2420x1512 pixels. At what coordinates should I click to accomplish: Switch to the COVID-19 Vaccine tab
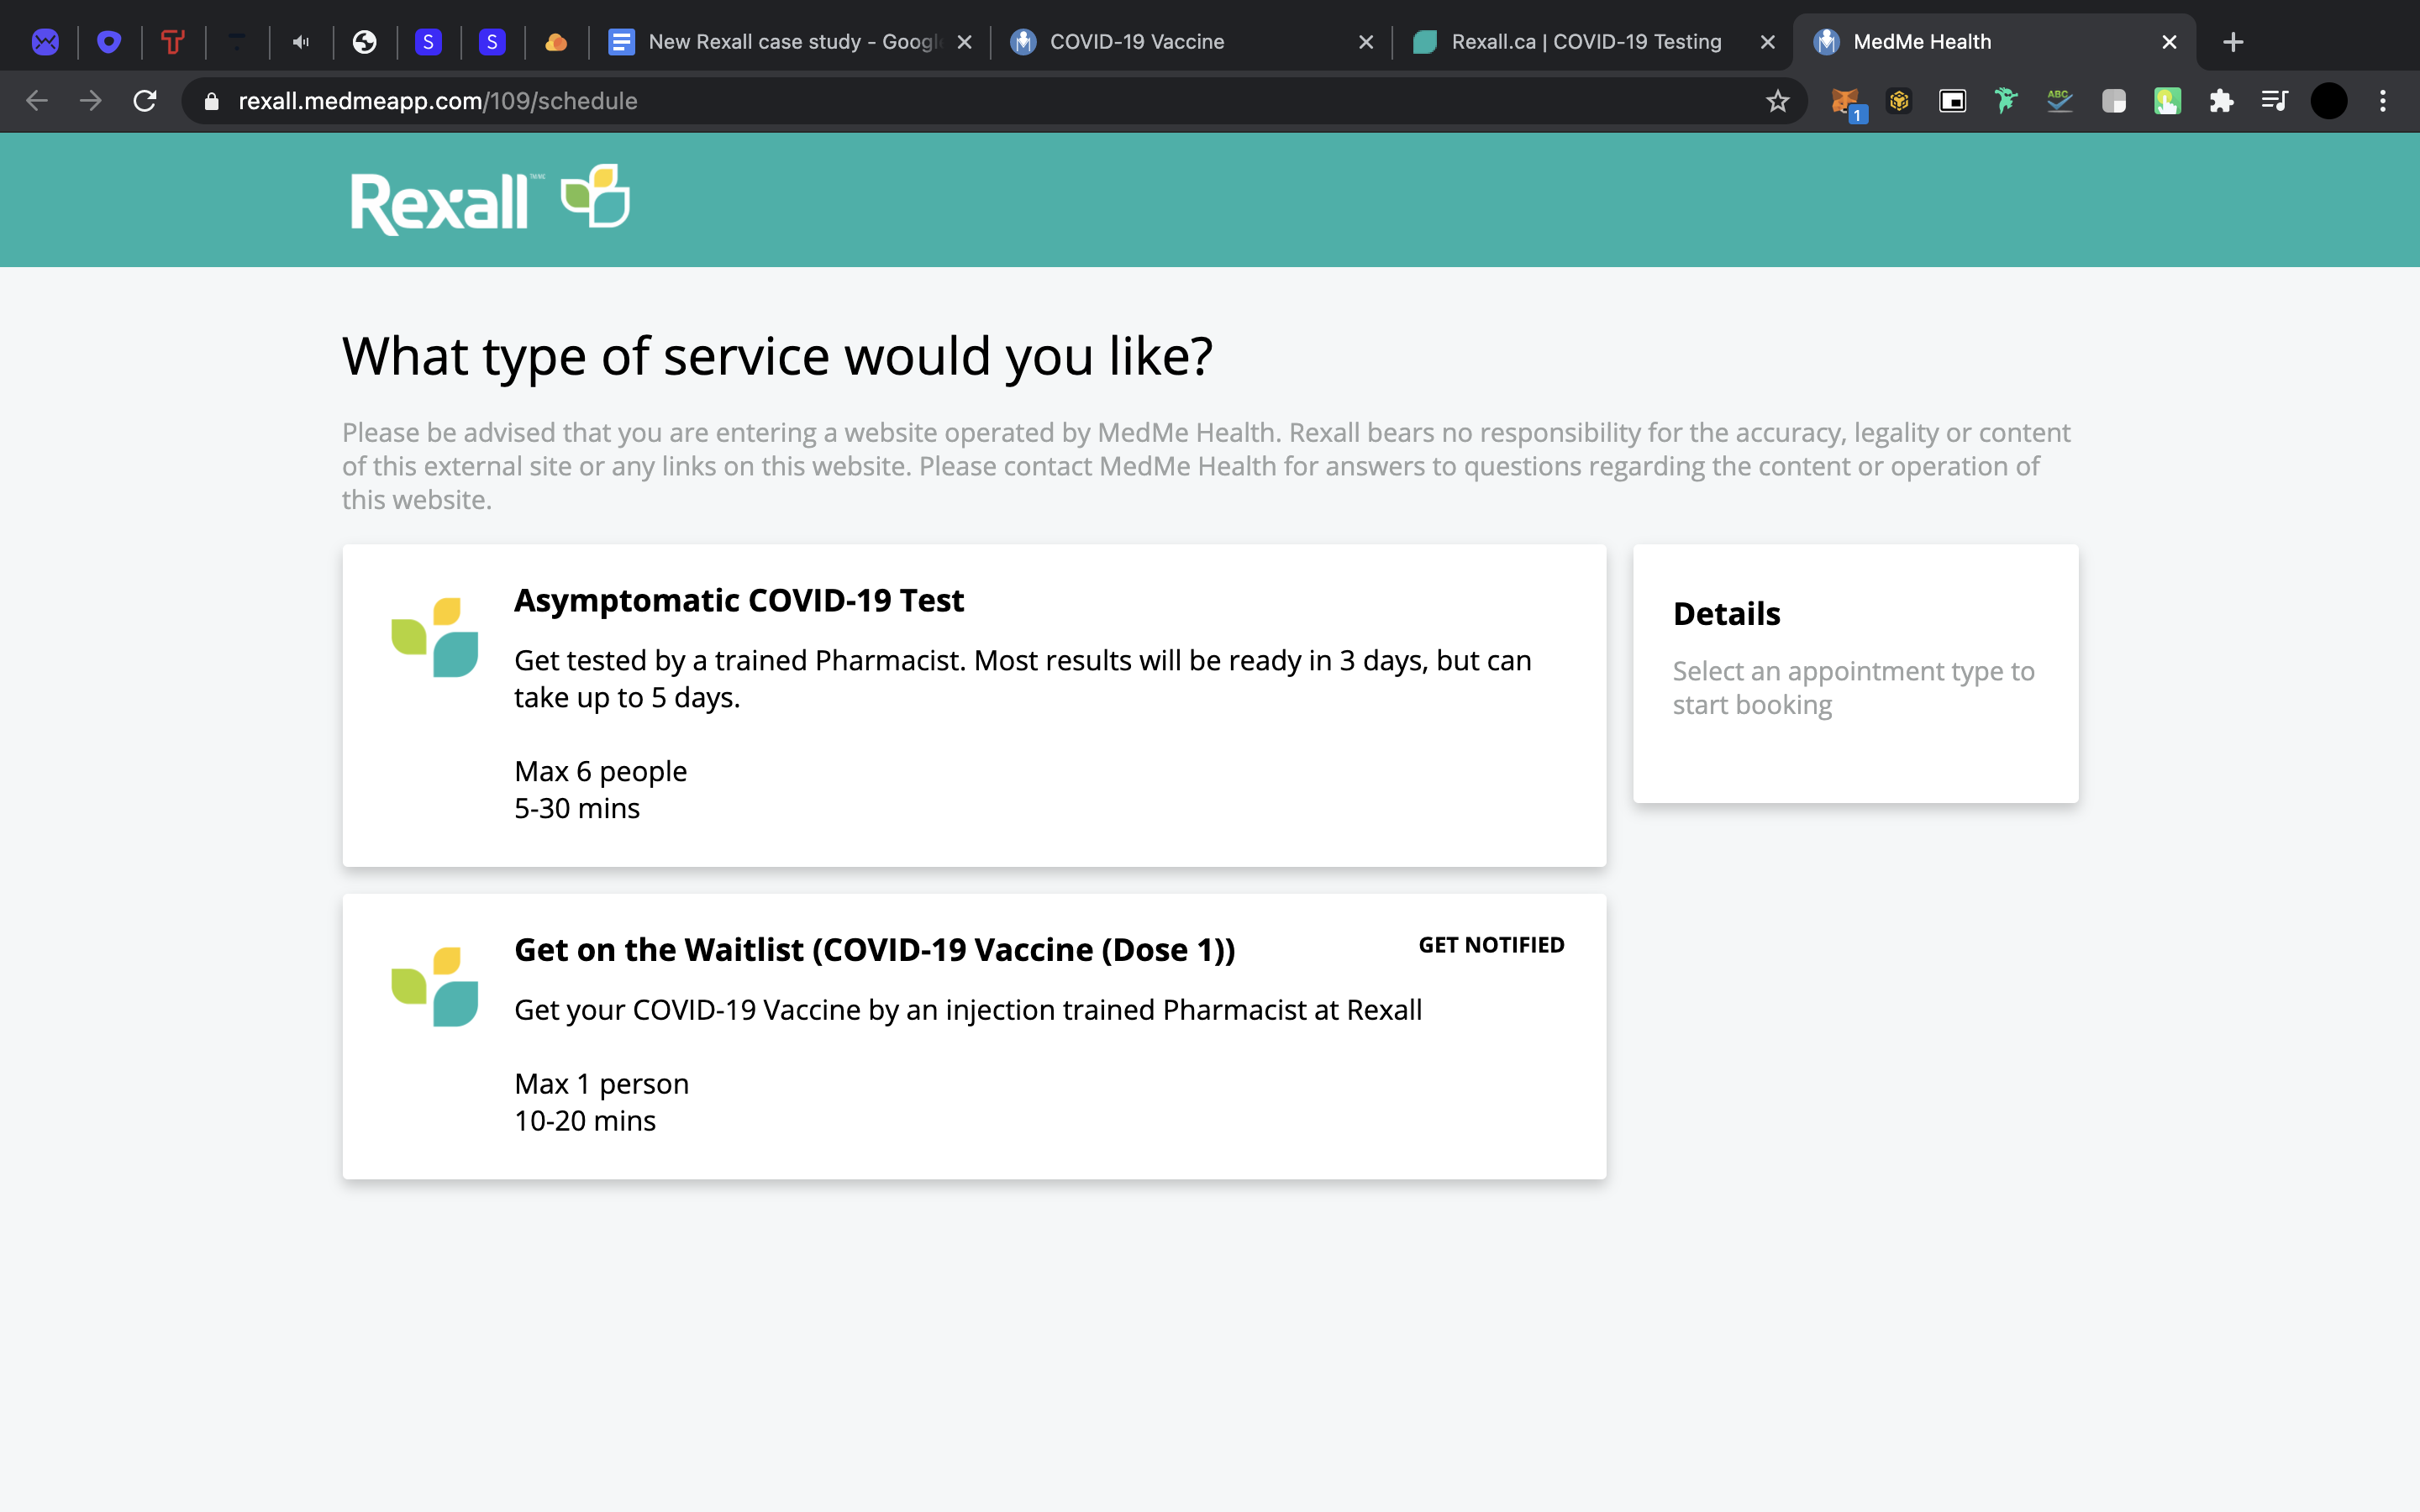pos(1136,42)
